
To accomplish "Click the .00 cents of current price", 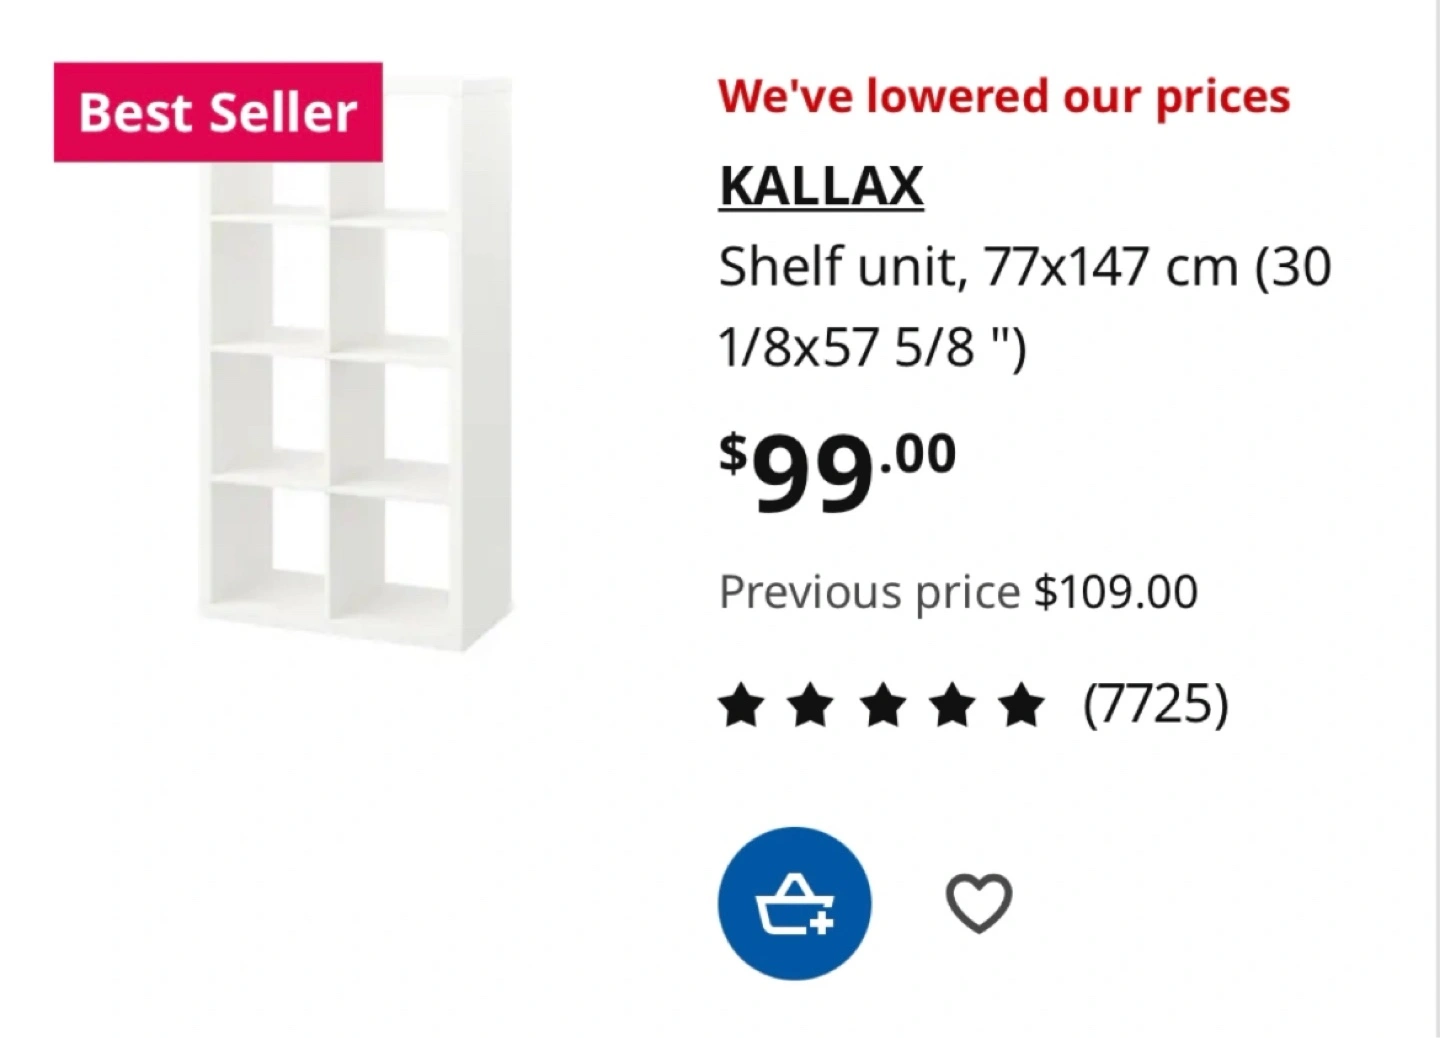I will [917, 454].
